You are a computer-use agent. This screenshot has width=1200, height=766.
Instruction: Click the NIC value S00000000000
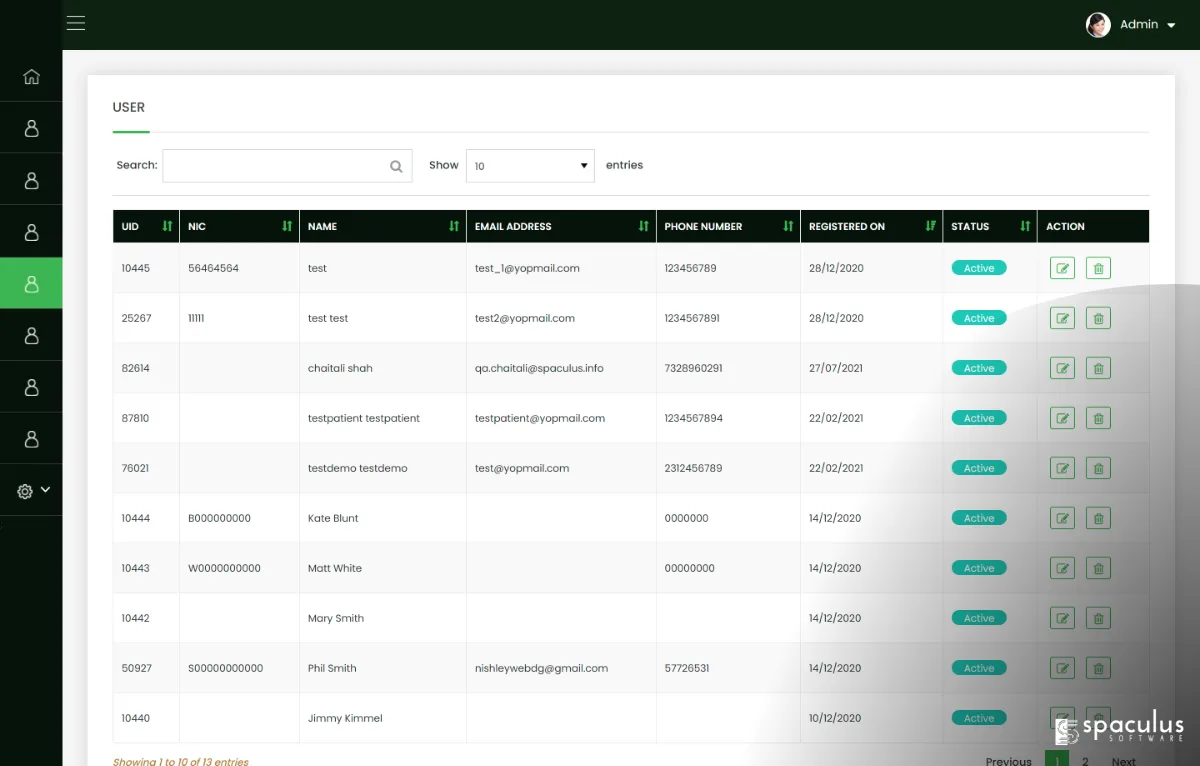[226, 668]
